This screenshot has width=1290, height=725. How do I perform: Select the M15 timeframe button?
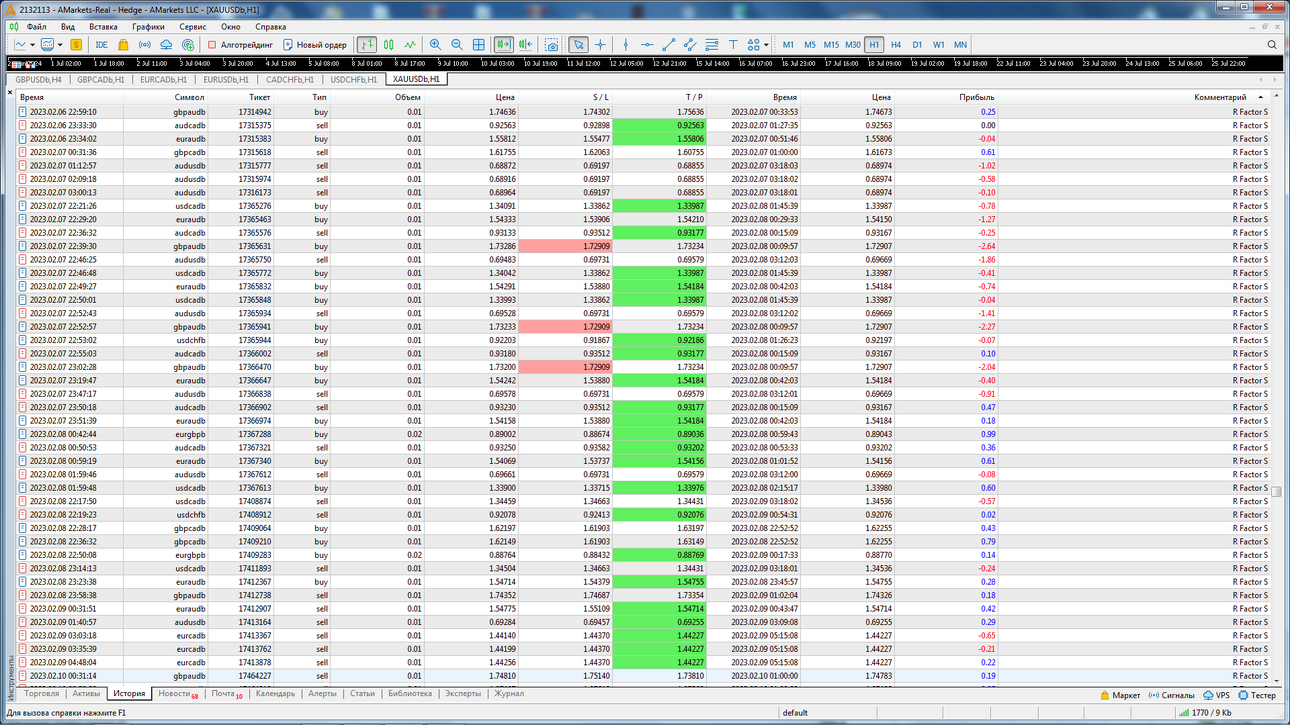pyautogui.click(x=831, y=45)
